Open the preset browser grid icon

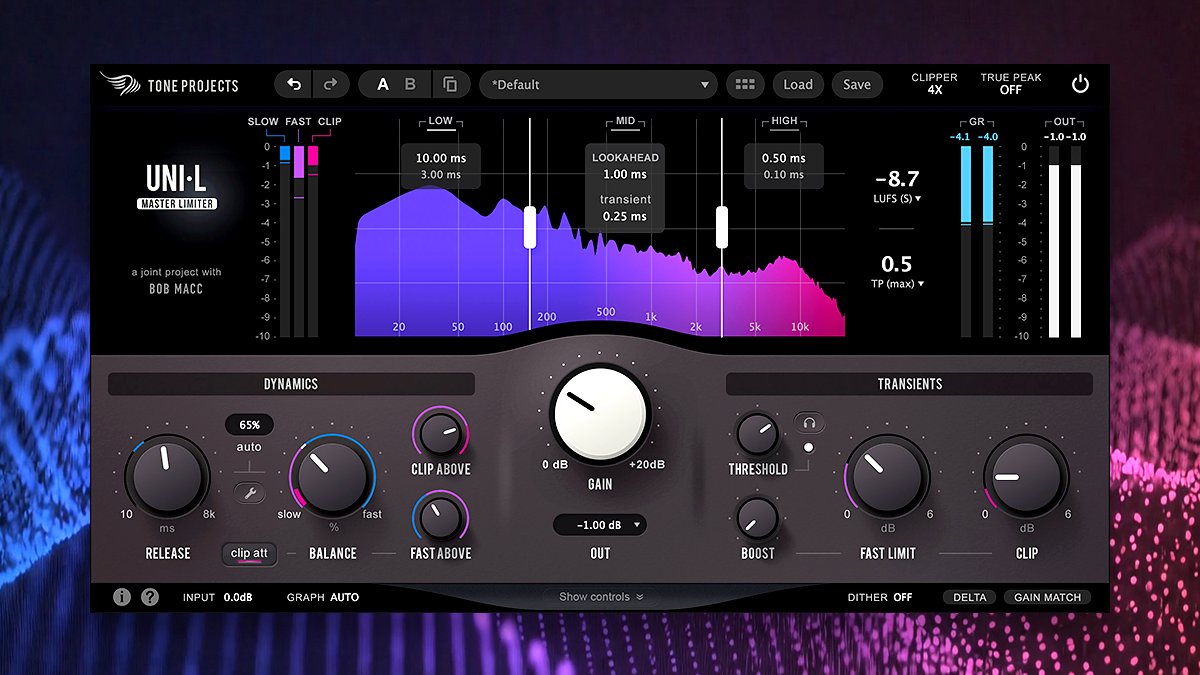click(x=745, y=85)
